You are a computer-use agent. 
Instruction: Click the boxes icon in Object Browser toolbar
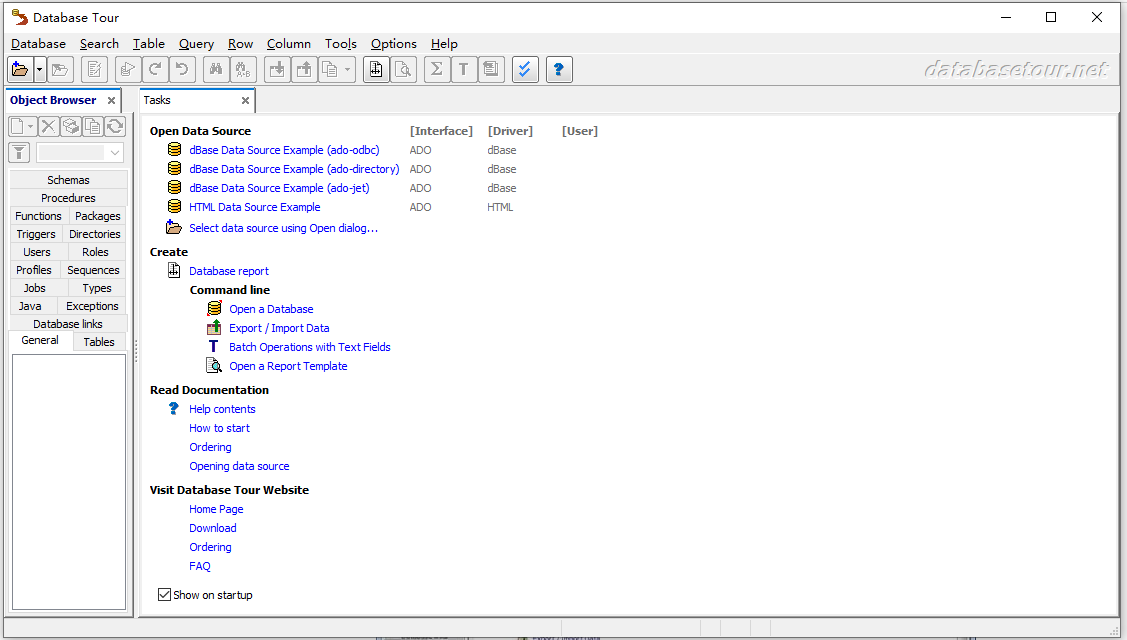70,127
